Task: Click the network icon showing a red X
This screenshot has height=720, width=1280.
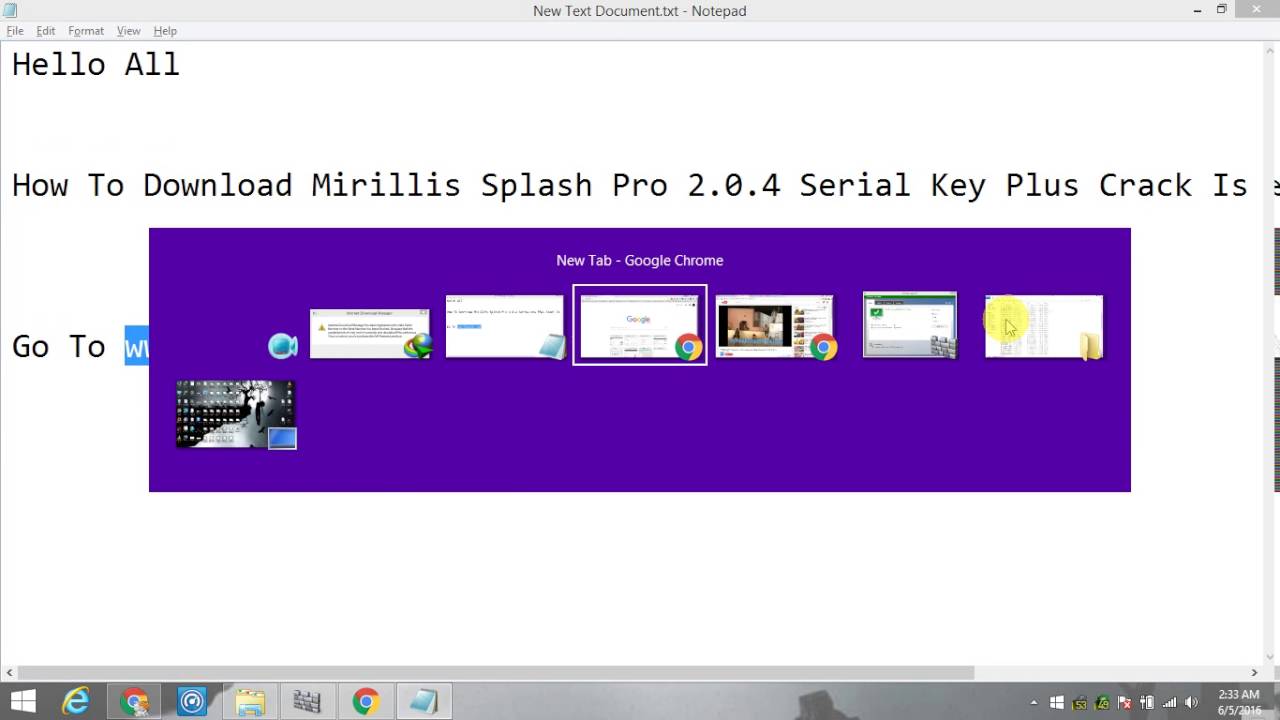Action: point(1125,701)
